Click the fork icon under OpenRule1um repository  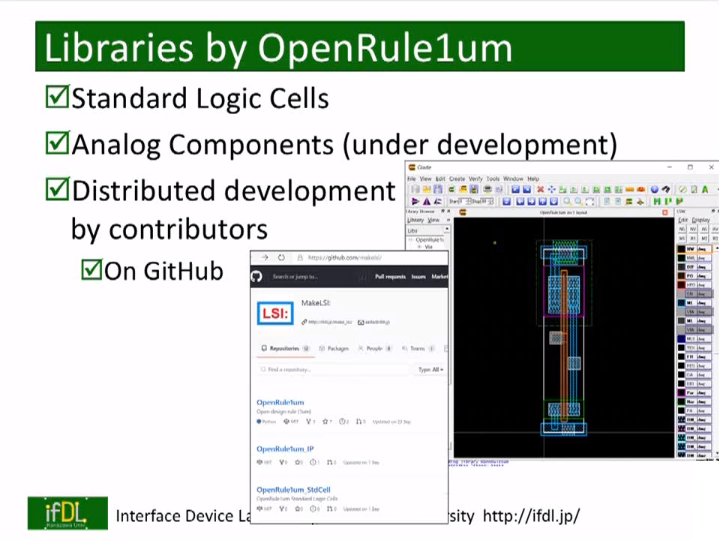tap(308, 421)
